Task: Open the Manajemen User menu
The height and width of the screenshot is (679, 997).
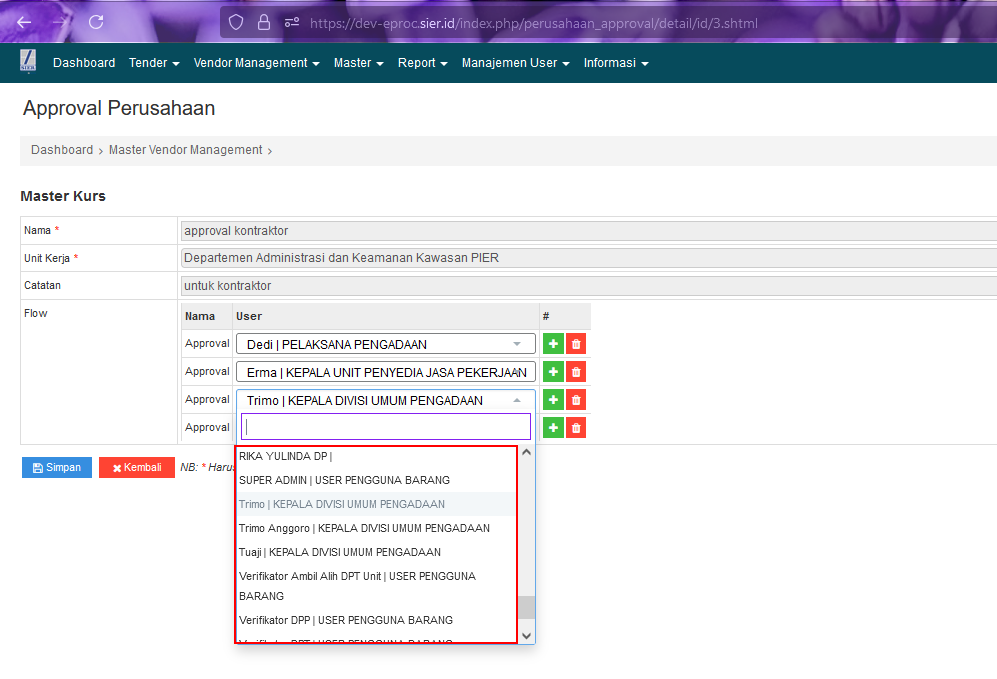Action: [x=515, y=63]
